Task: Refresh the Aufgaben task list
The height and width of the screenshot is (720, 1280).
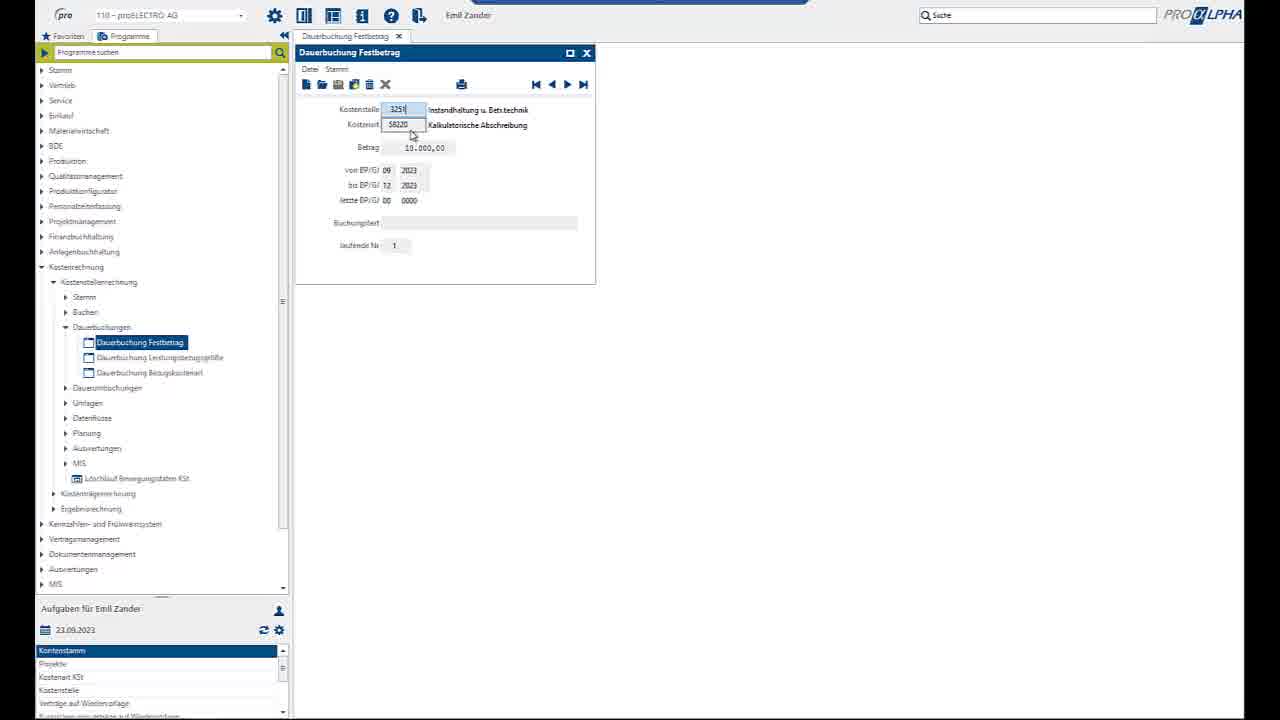Action: pyautogui.click(x=264, y=630)
